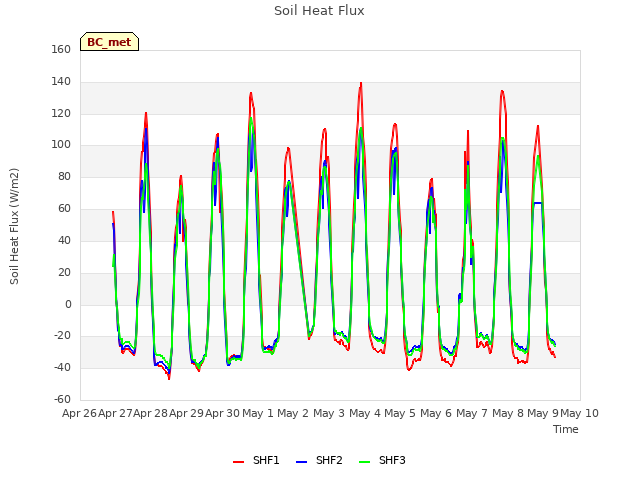Click the May 5 x-axis label
Image resolution: width=640 pixels, height=480 pixels.
(400, 413)
